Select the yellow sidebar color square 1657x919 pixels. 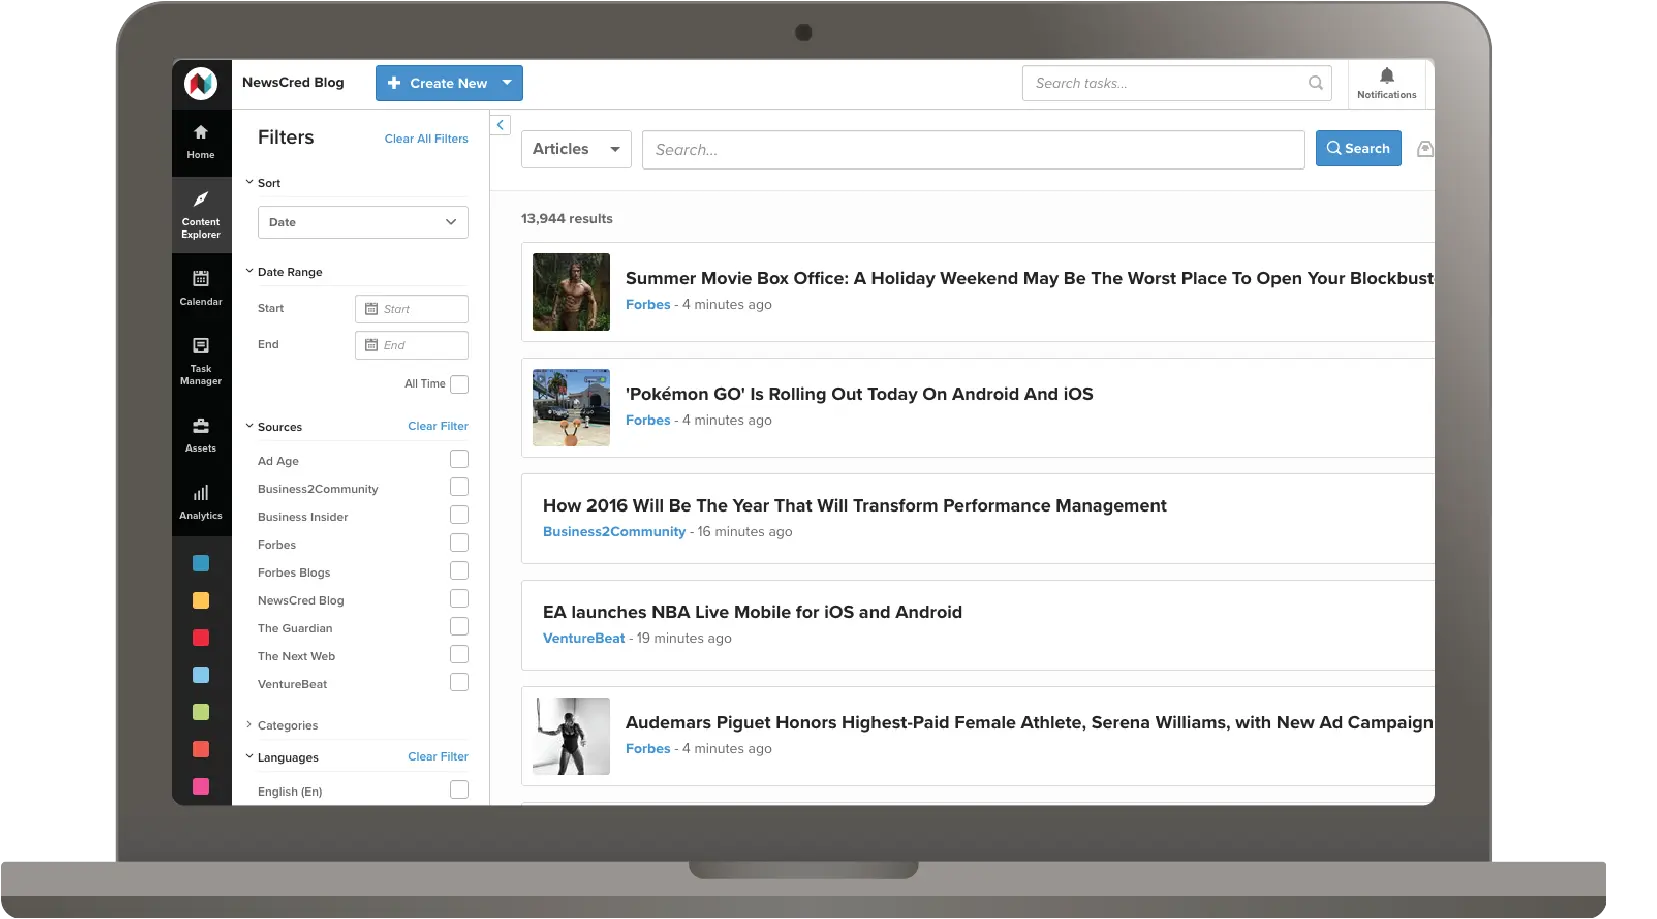click(201, 600)
